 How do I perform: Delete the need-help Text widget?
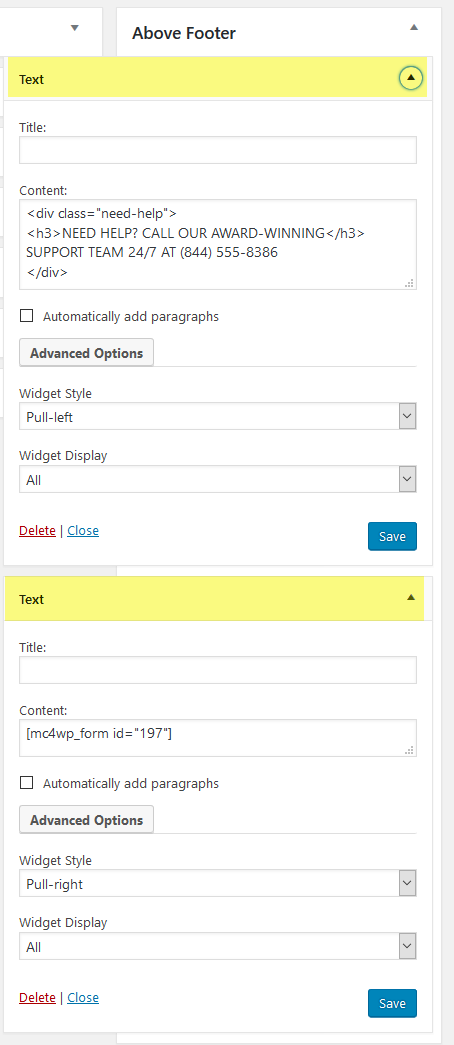(x=37, y=530)
